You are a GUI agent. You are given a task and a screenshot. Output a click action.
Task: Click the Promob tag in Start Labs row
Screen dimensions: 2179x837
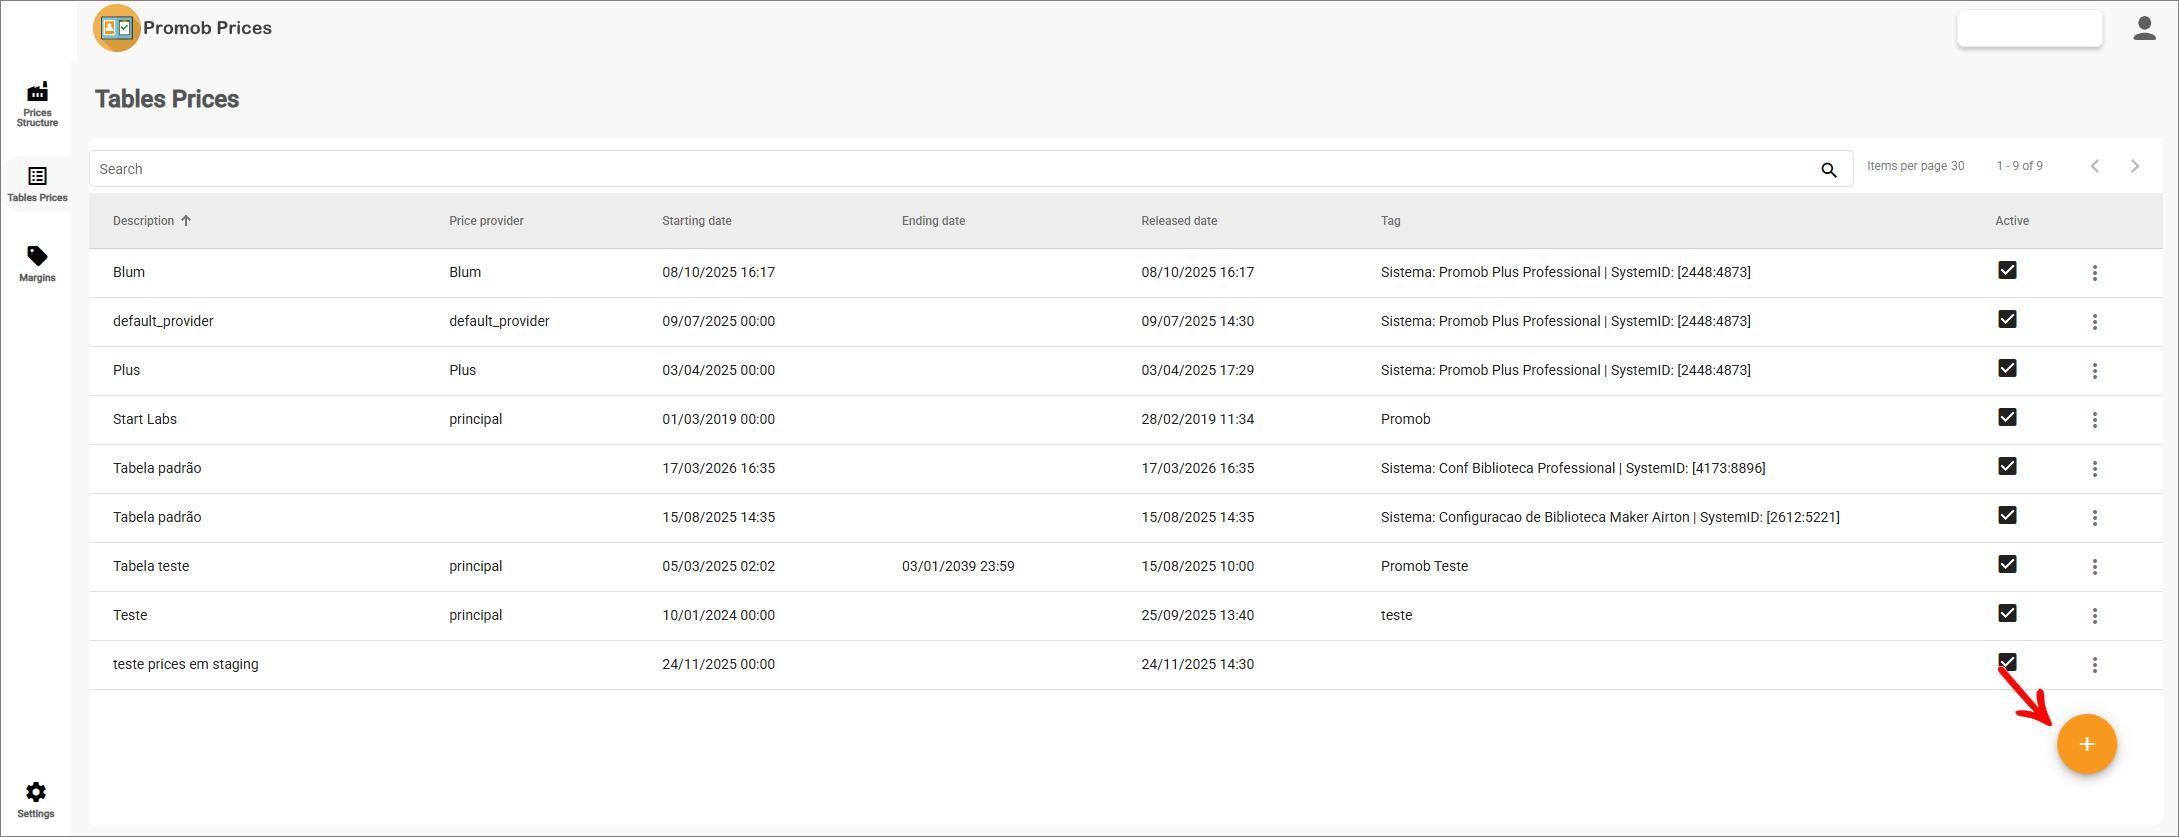tap(1405, 419)
